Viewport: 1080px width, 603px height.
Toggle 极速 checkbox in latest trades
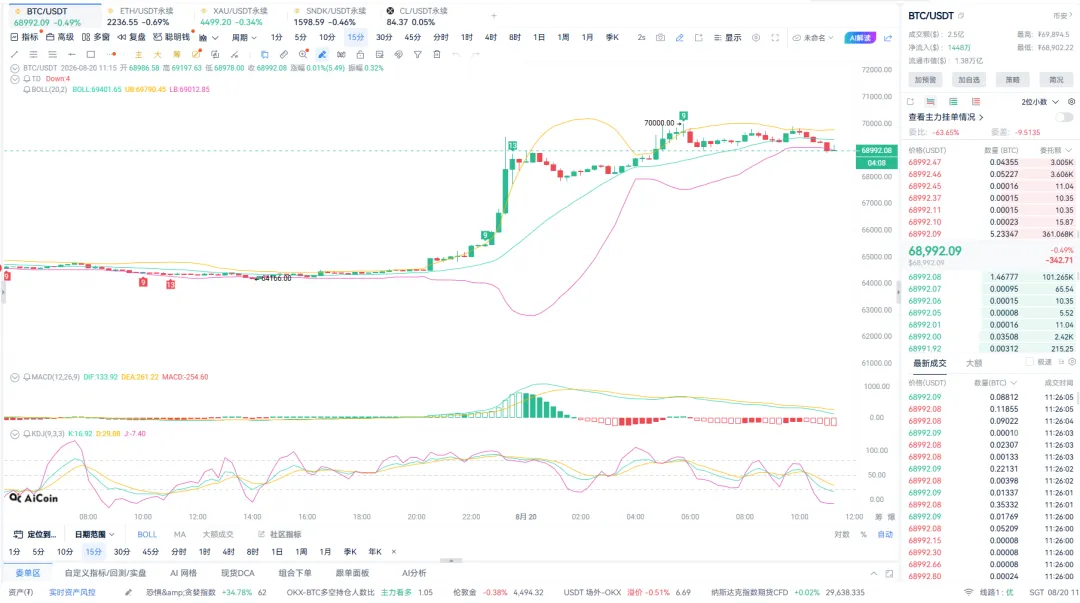tap(1029, 362)
